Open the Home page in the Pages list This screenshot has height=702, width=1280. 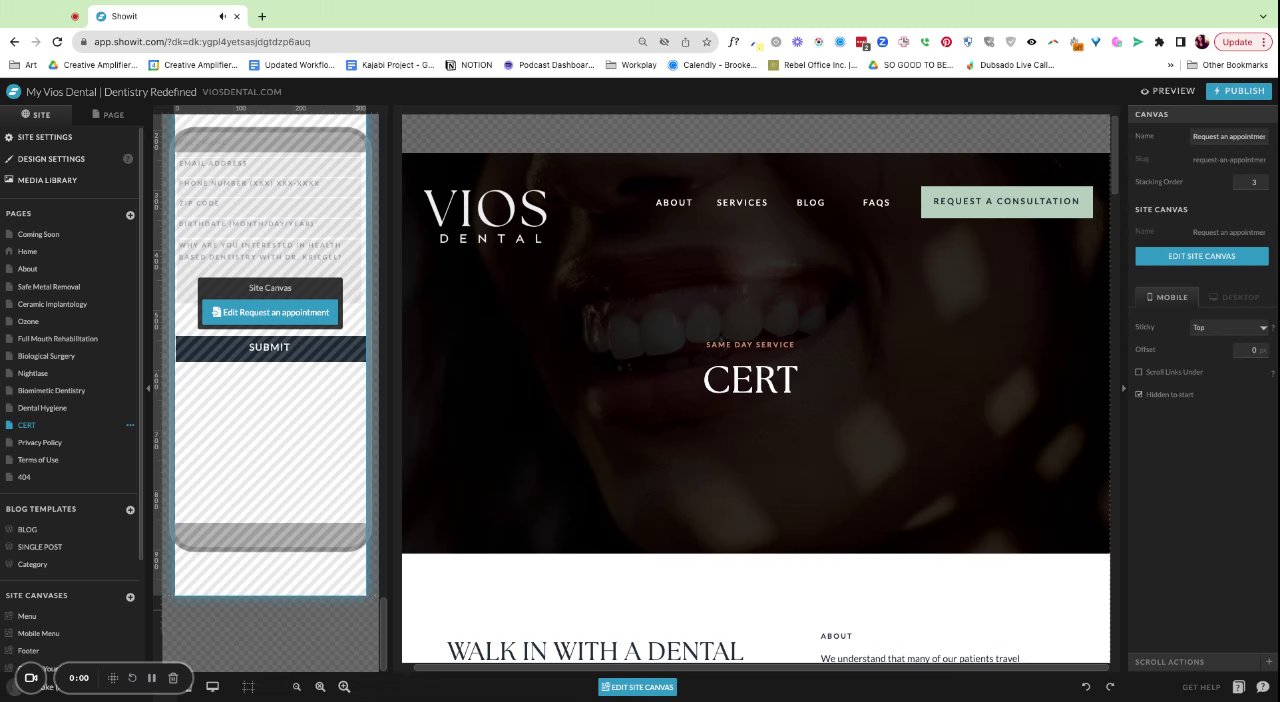(27, 252)
